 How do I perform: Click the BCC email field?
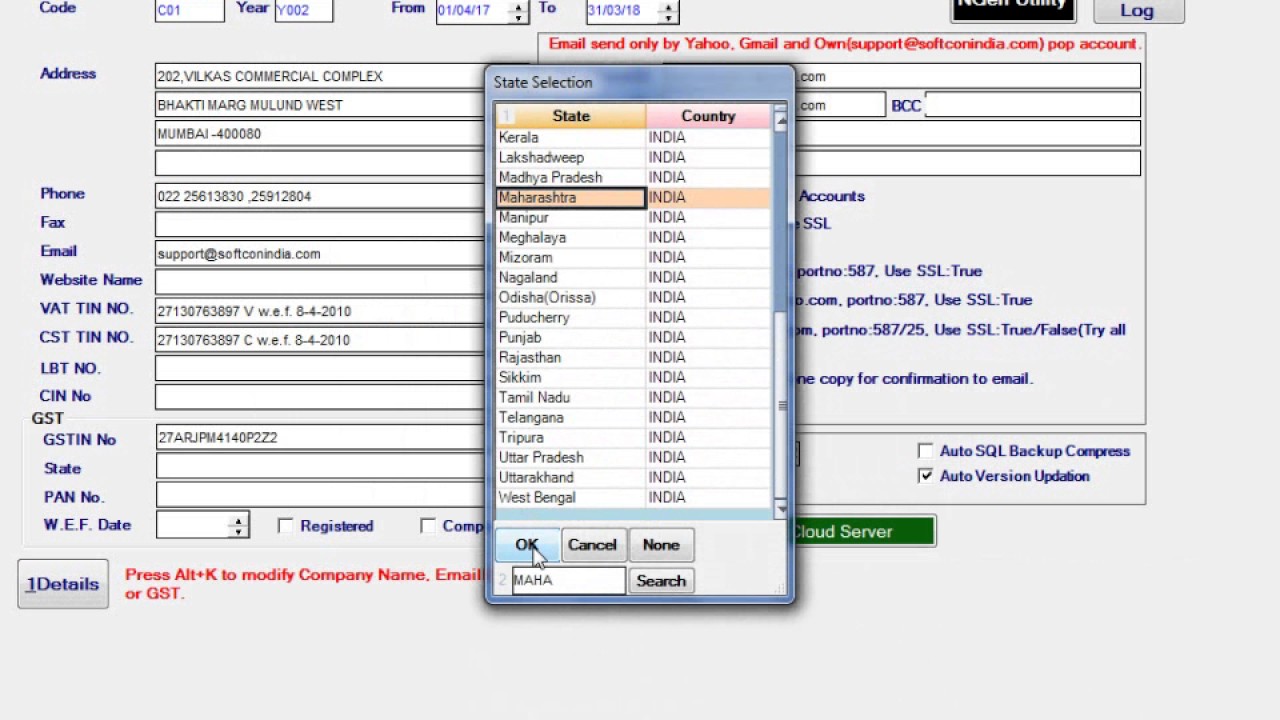[x=1033, y=105]
